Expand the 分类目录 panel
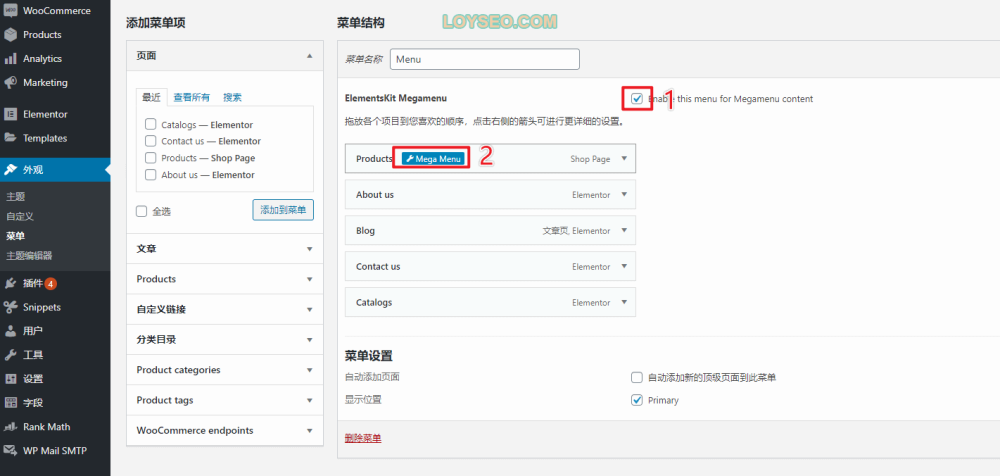Screen dimensions: 1000x476 309,340
